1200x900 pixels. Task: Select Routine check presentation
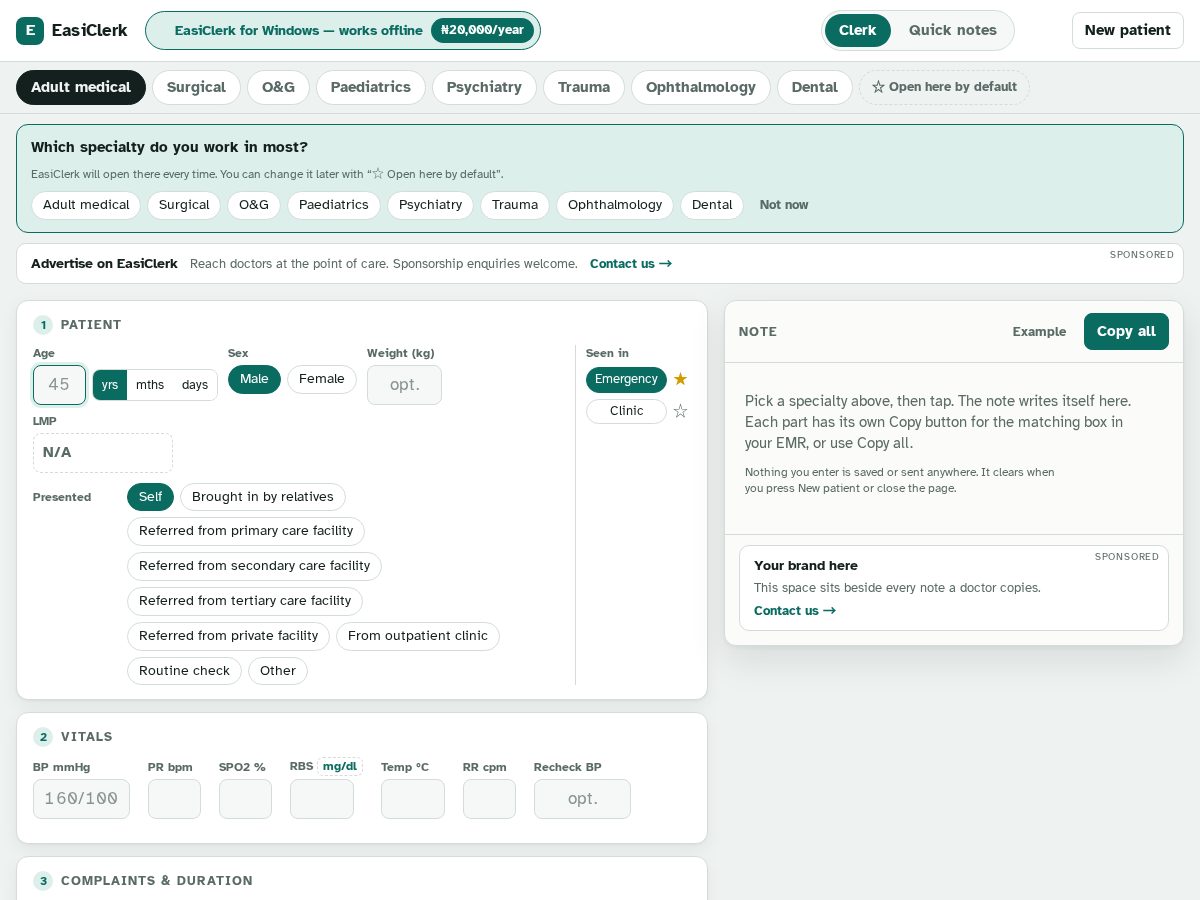[x=184, y=671]
